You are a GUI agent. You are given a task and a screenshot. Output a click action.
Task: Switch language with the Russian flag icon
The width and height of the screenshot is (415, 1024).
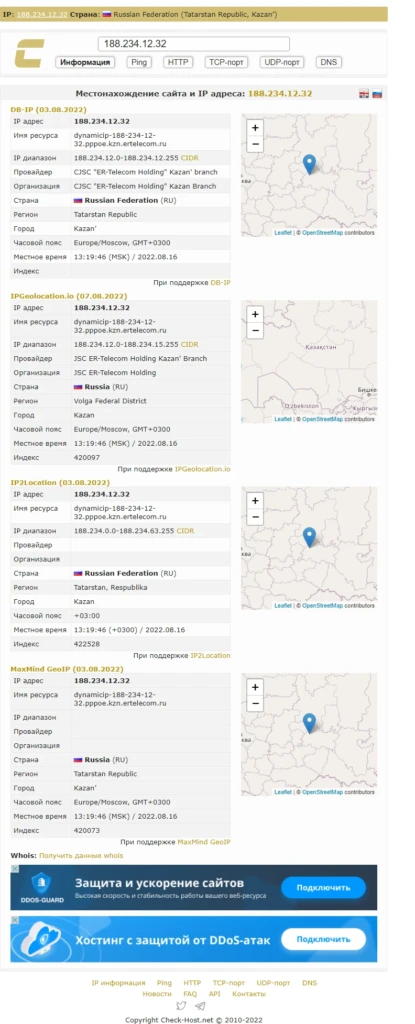pyautogui.click(x=377, y=94)
